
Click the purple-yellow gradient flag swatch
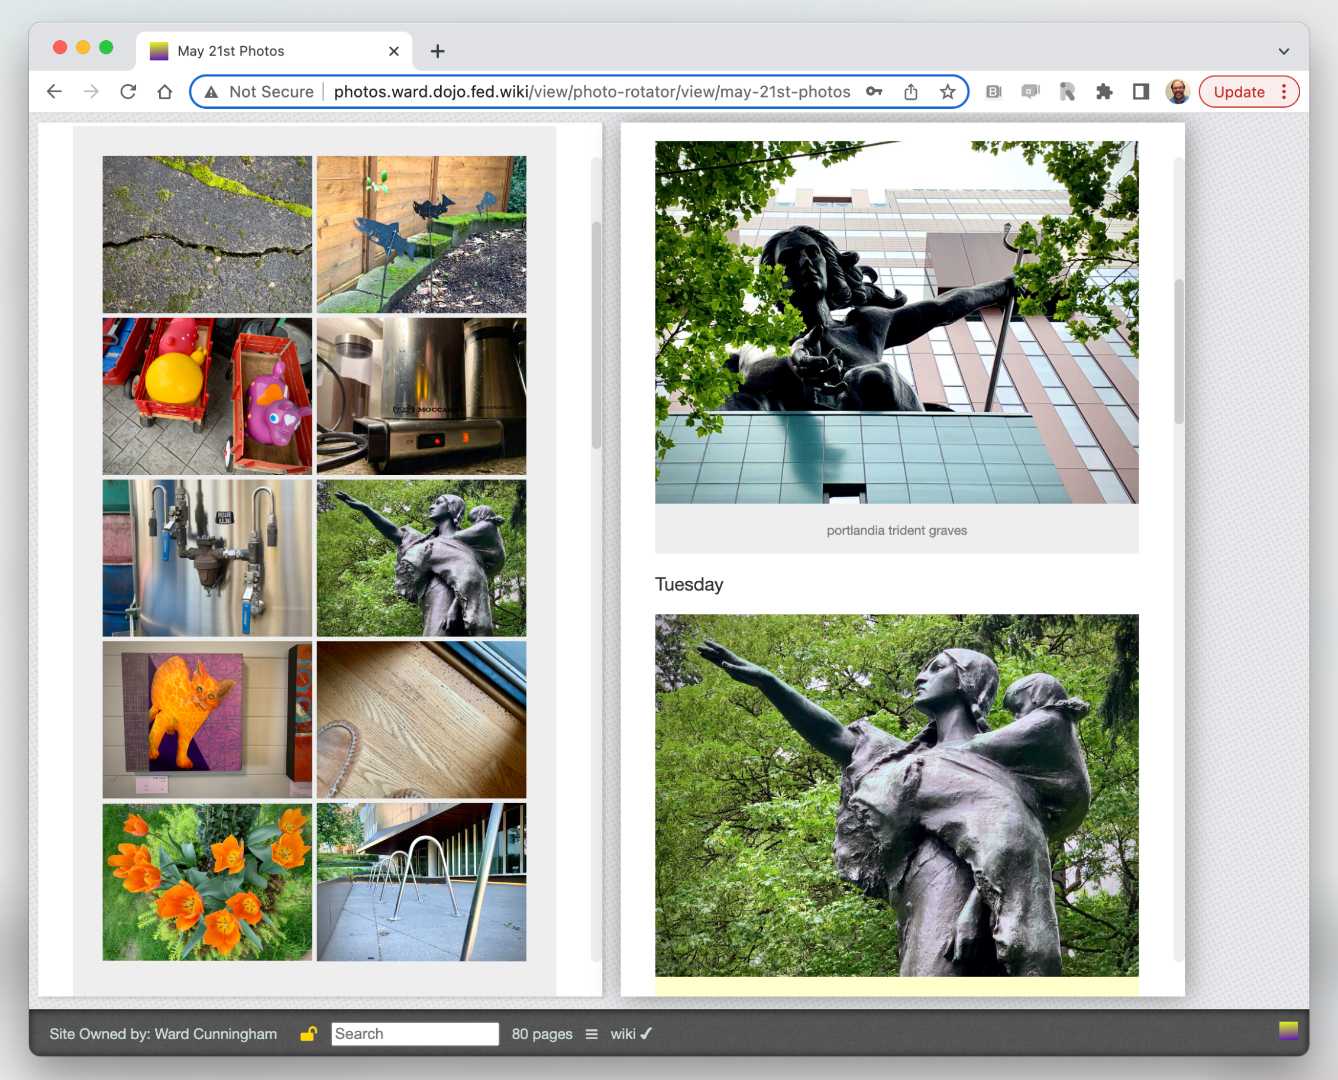coord(1288,1030)
